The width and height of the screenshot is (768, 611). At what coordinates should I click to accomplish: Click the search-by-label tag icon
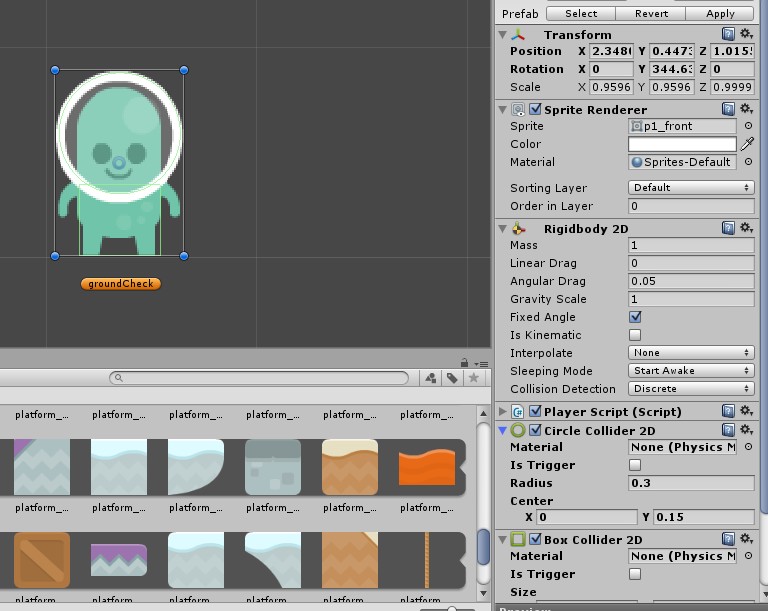[452, 378]
